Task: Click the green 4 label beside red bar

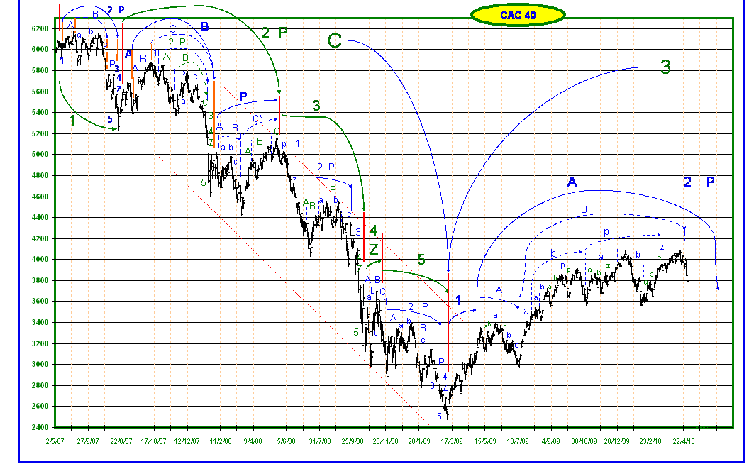Action: pos(373,231)
